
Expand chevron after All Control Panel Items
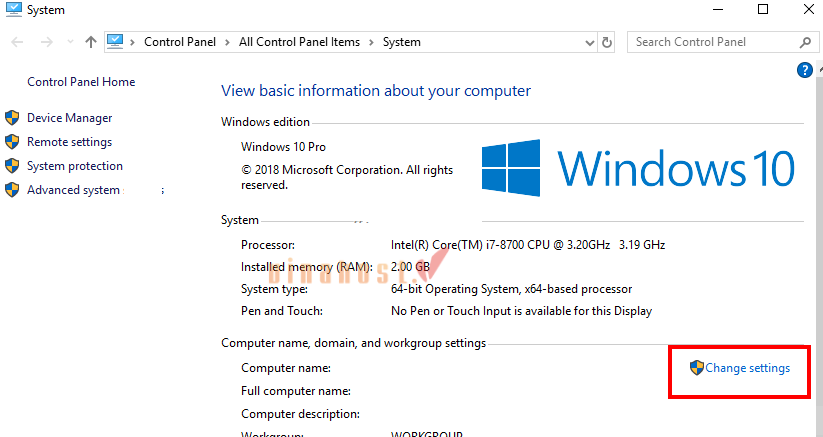coord(371,42)
